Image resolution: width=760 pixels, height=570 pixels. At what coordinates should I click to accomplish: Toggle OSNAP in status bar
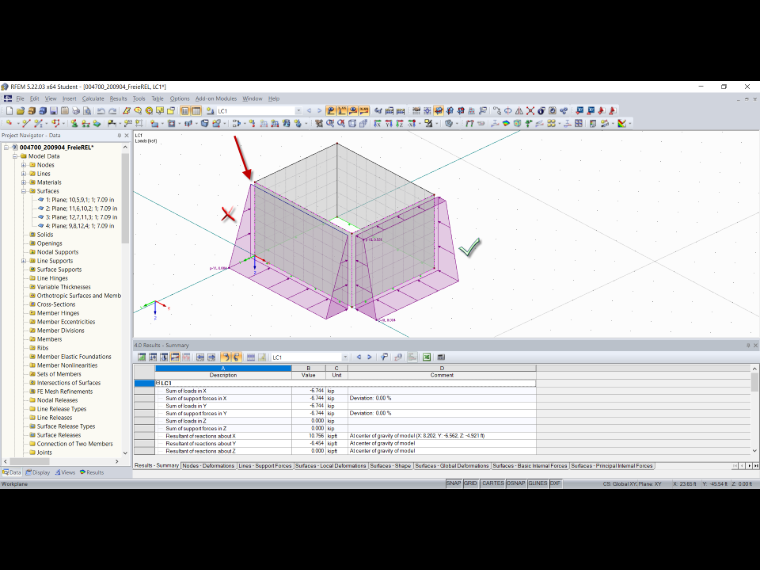pos(515,484)
